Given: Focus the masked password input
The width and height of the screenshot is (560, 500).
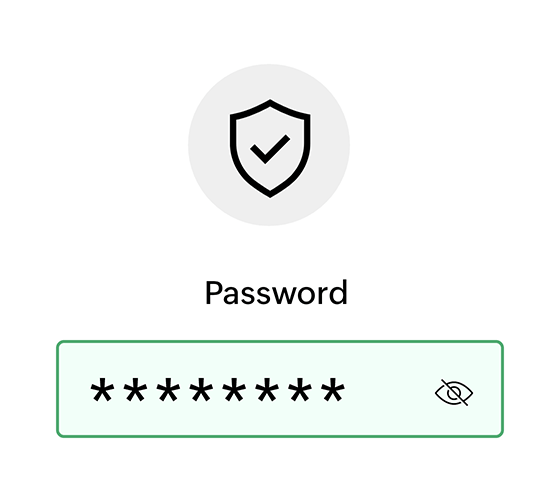Looking at the screenshot, I should point(280,389).
